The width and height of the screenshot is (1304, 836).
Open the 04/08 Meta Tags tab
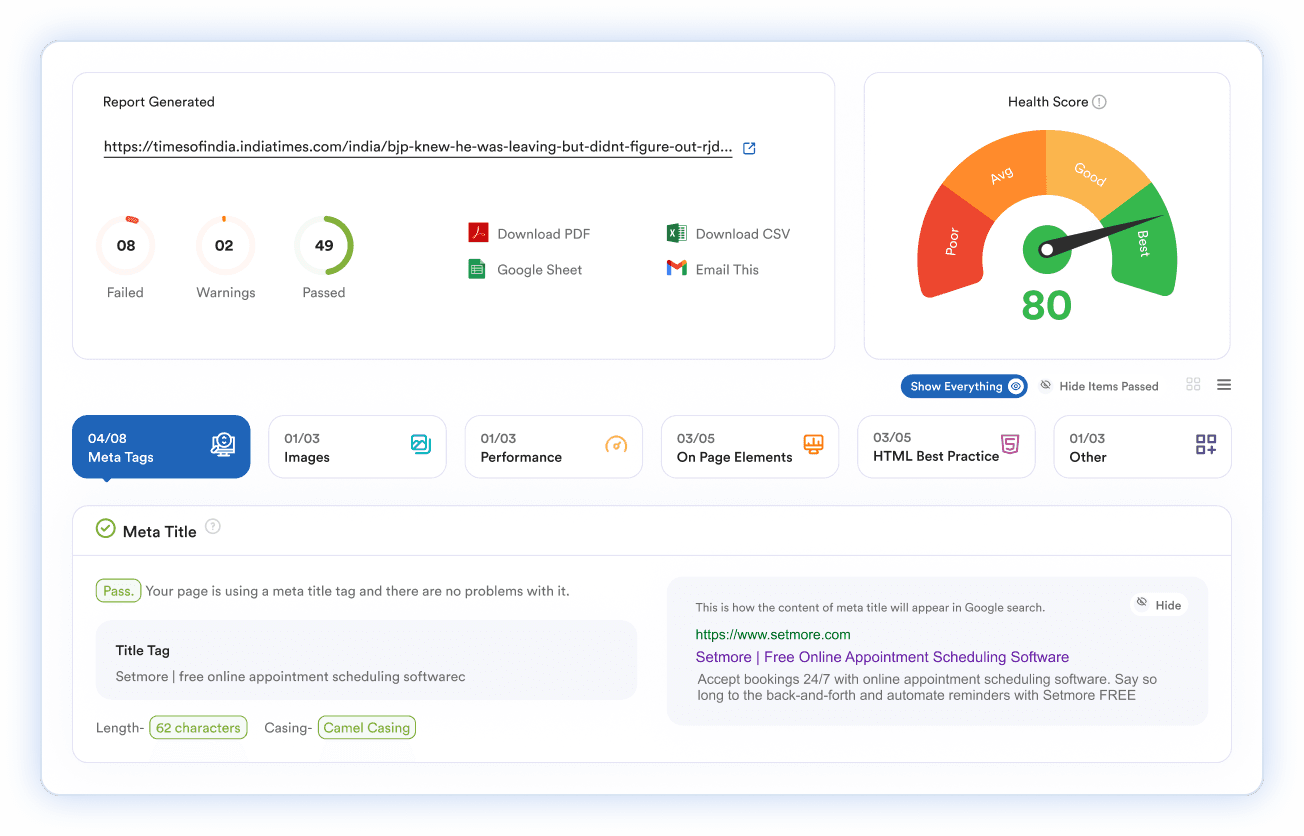161,447
